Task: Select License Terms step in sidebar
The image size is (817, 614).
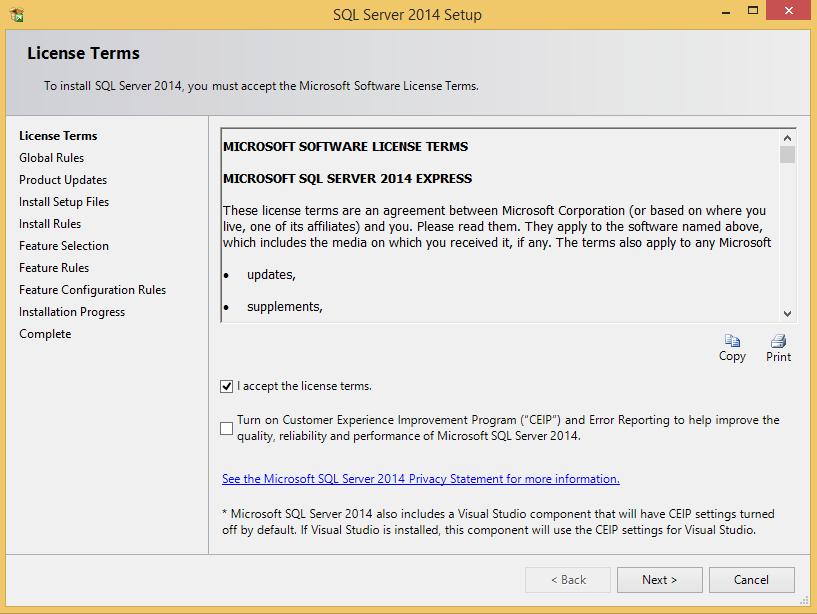Action: 58,136
